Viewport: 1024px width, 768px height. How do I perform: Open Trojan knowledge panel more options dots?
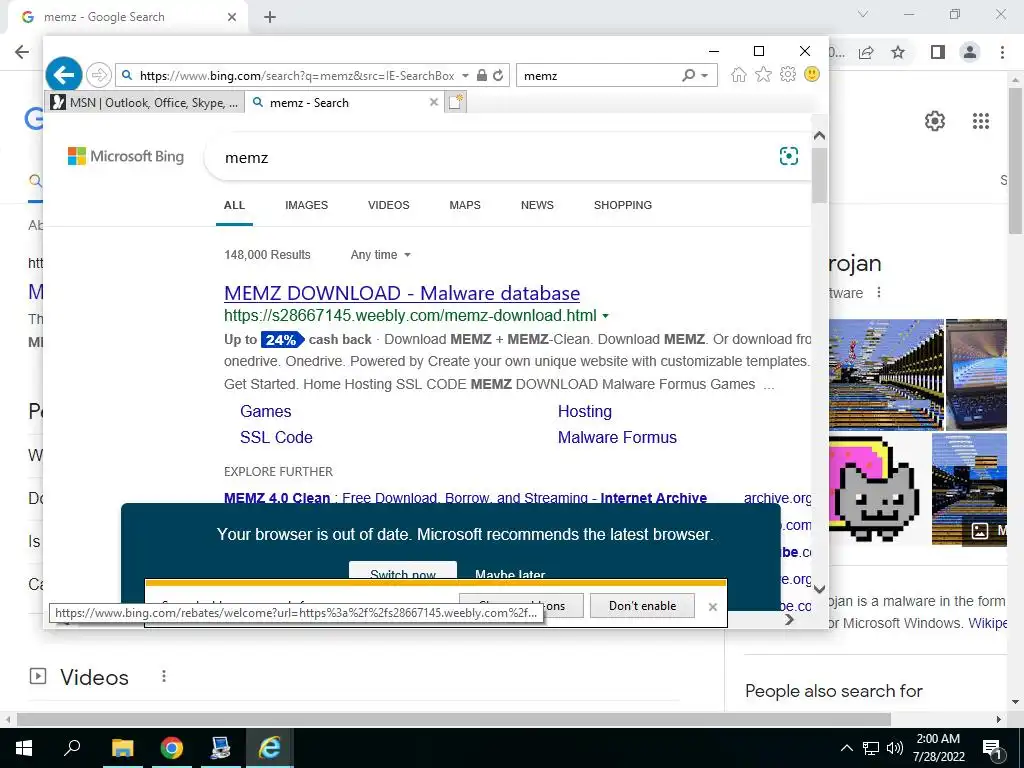[x=879, y=293]
